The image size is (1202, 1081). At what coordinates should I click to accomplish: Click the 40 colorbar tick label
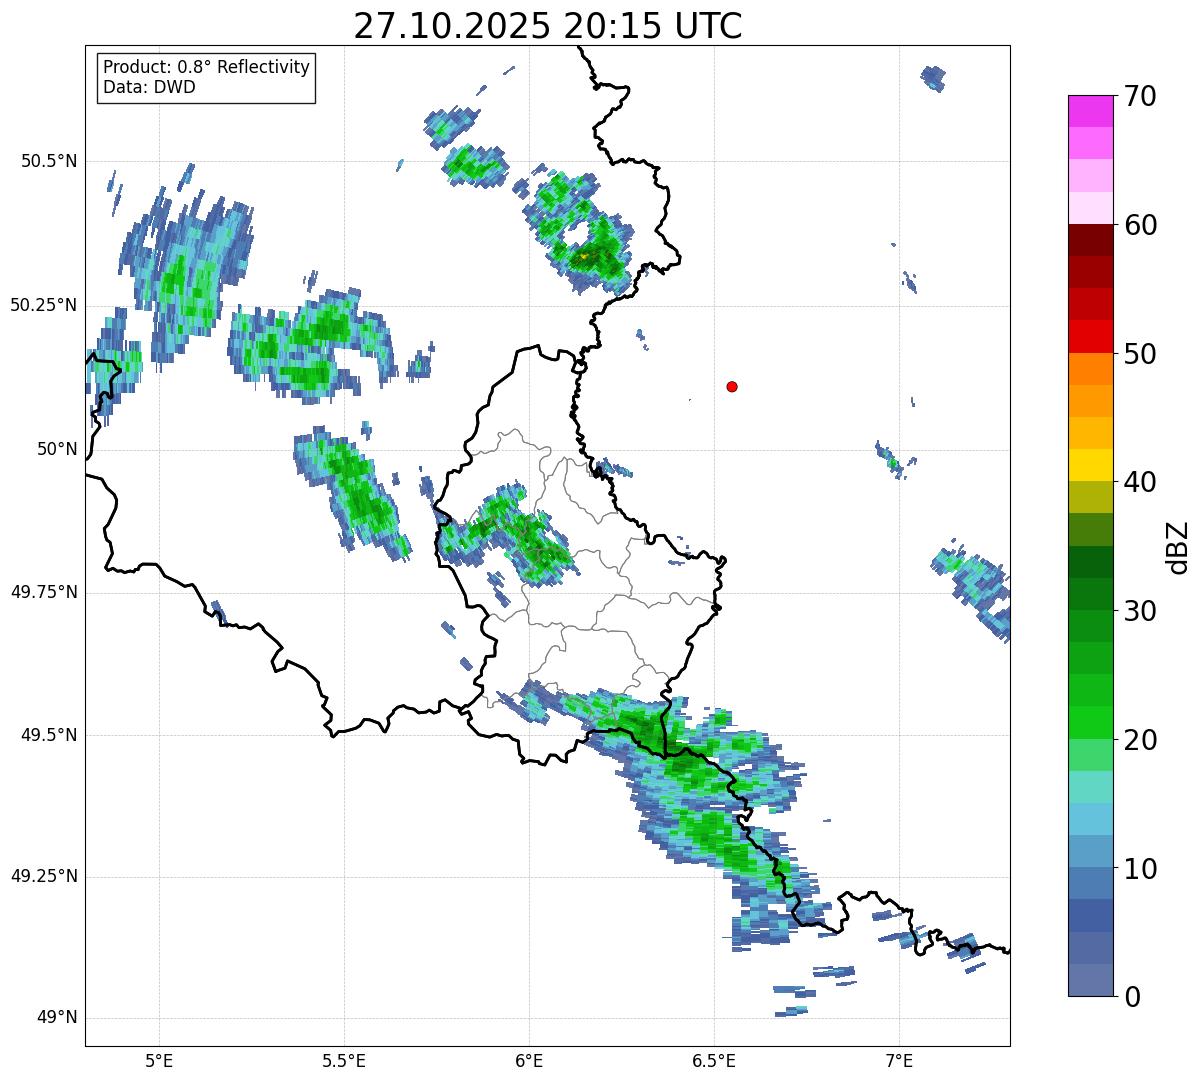pyautogui.click(x=1140, y=482)
